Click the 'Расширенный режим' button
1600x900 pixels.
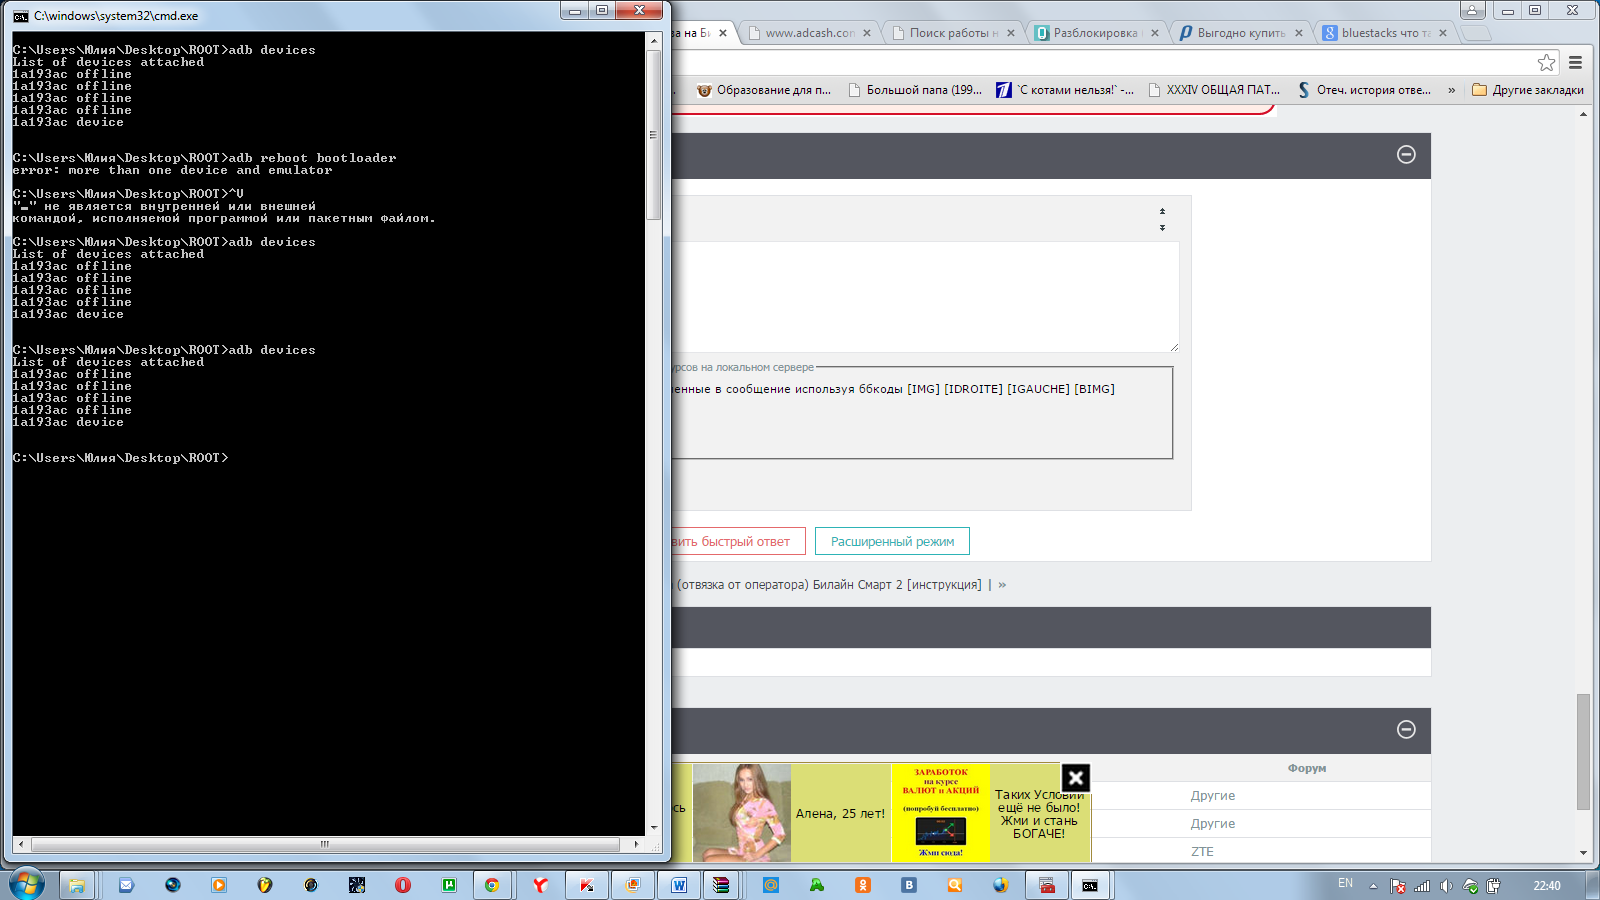point(892,541)
